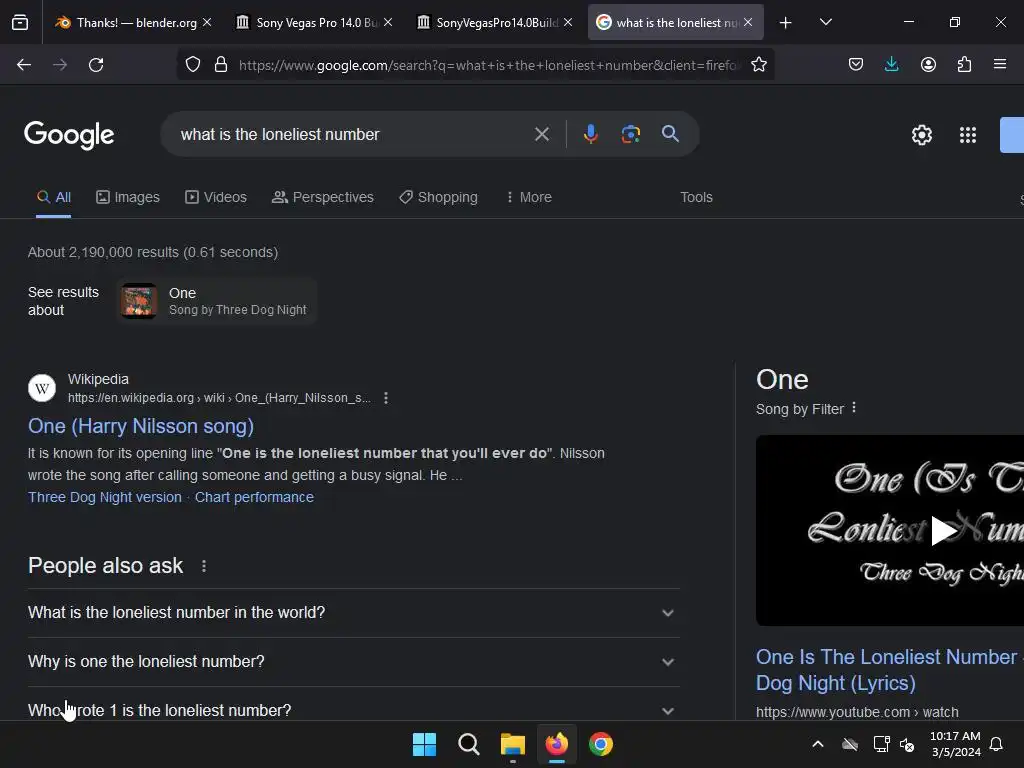Select the All results tab
Image resolution: width=1024 pixels, height=768 pixels.
click(54, 197)
